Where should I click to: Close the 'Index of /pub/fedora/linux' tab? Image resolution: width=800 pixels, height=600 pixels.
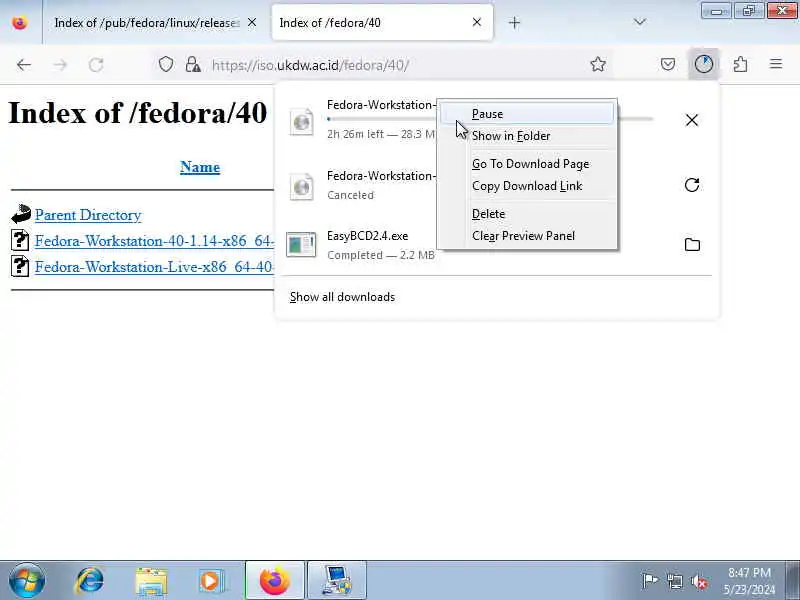[252, 22]
